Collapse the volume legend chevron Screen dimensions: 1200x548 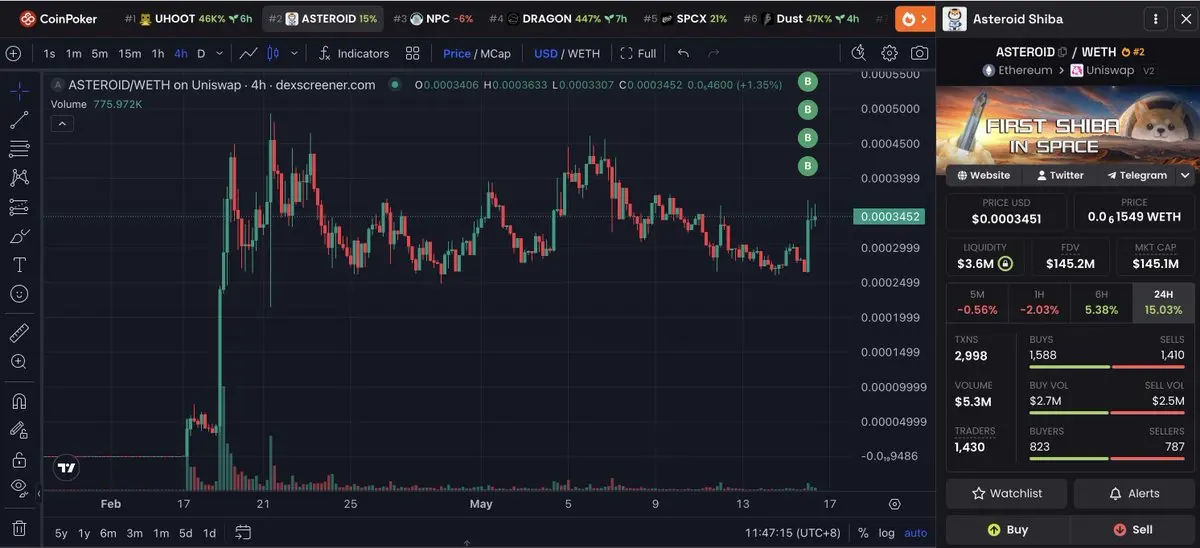(x=62, y=123)
